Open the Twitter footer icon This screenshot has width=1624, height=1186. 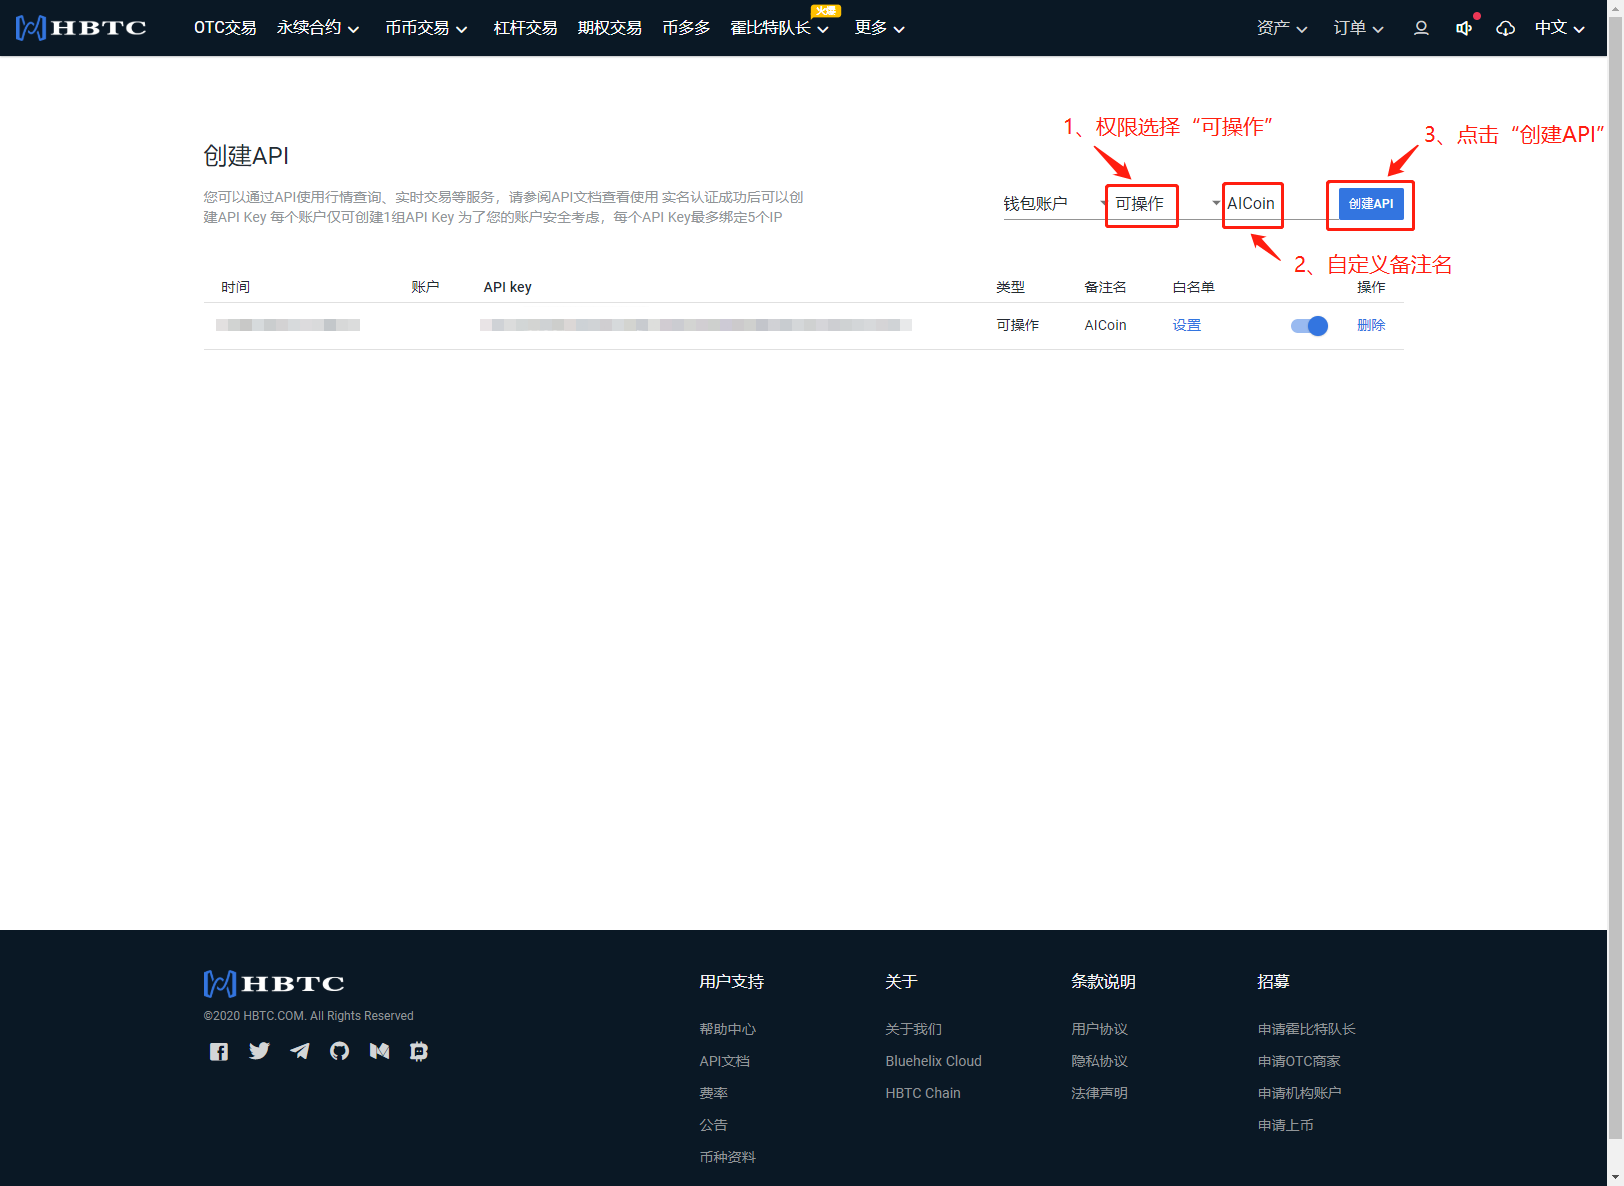tap(259, 1051)
